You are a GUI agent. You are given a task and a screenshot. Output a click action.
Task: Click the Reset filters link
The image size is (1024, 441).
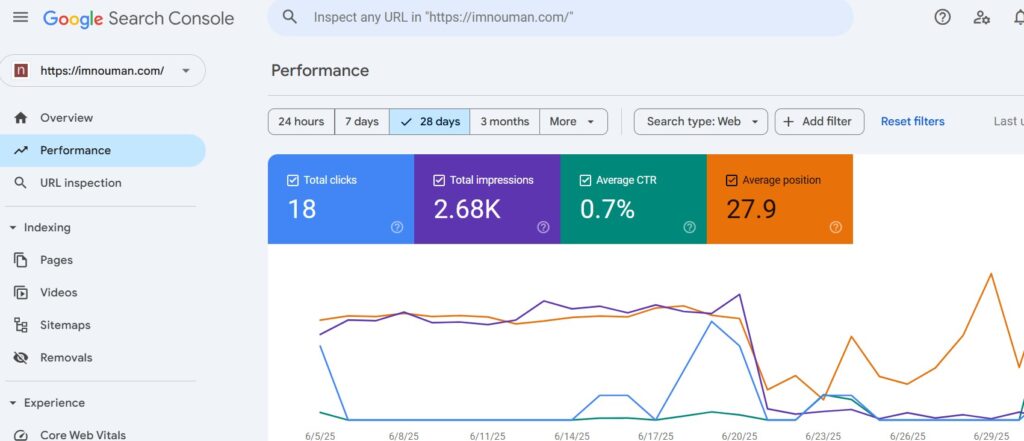[912, 122]
